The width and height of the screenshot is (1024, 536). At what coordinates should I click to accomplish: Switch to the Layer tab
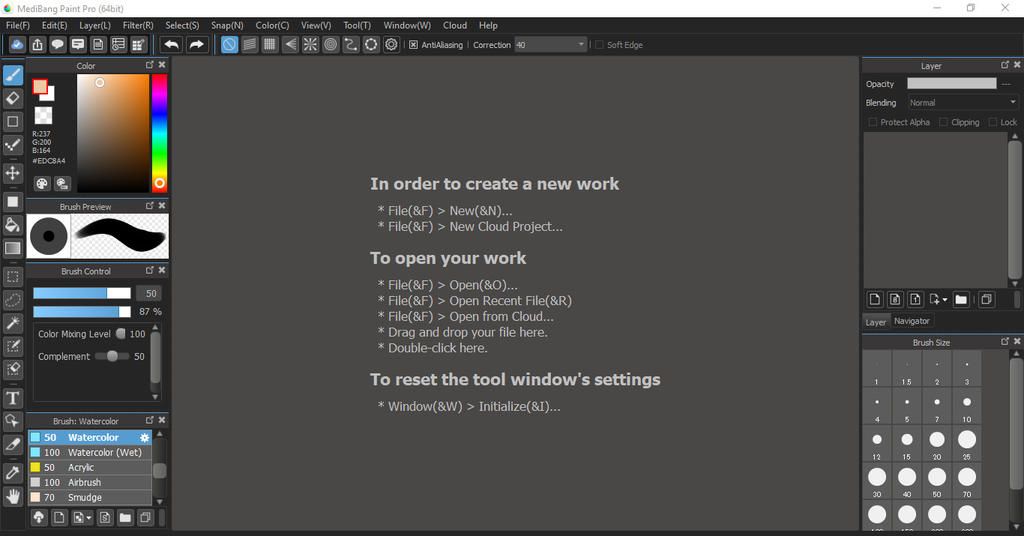click(x=876, y=322)
